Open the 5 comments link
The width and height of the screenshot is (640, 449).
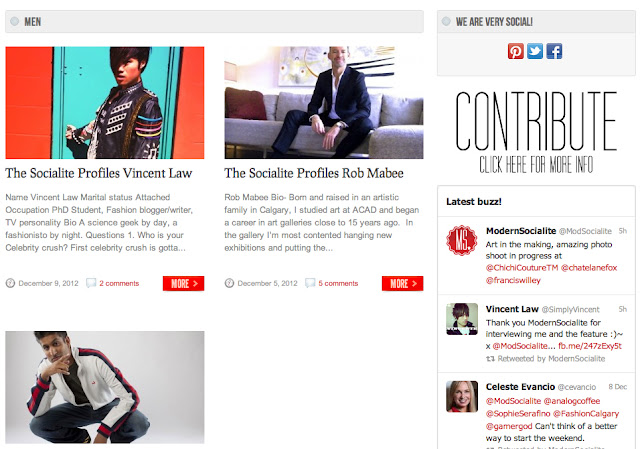[x=338, y=283]
